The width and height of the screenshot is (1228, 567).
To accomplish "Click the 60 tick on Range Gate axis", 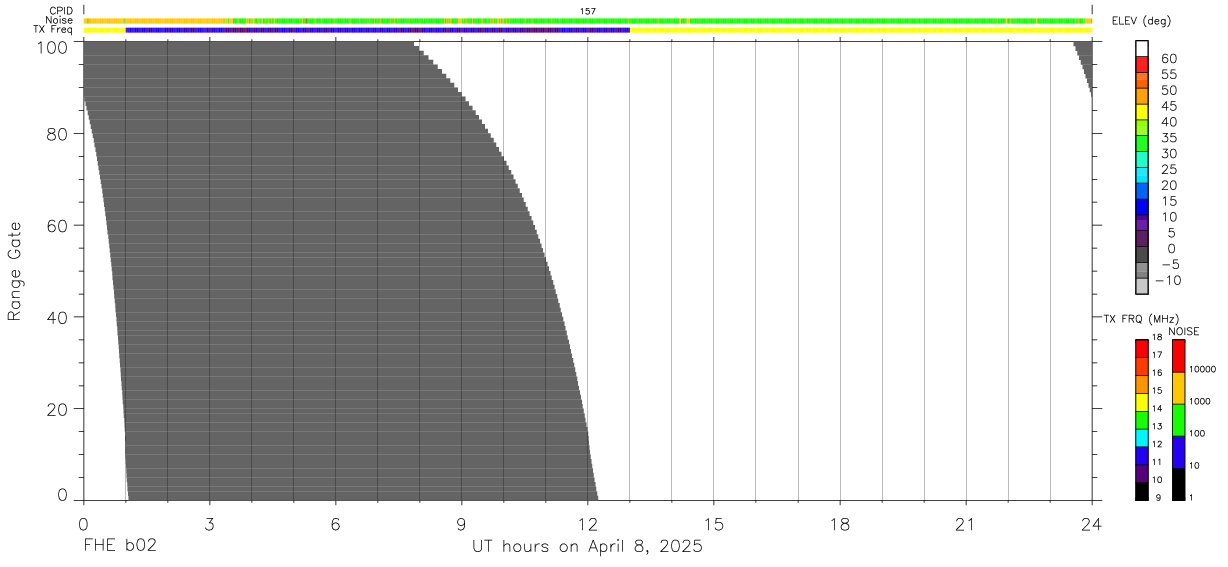I will 58,225.
